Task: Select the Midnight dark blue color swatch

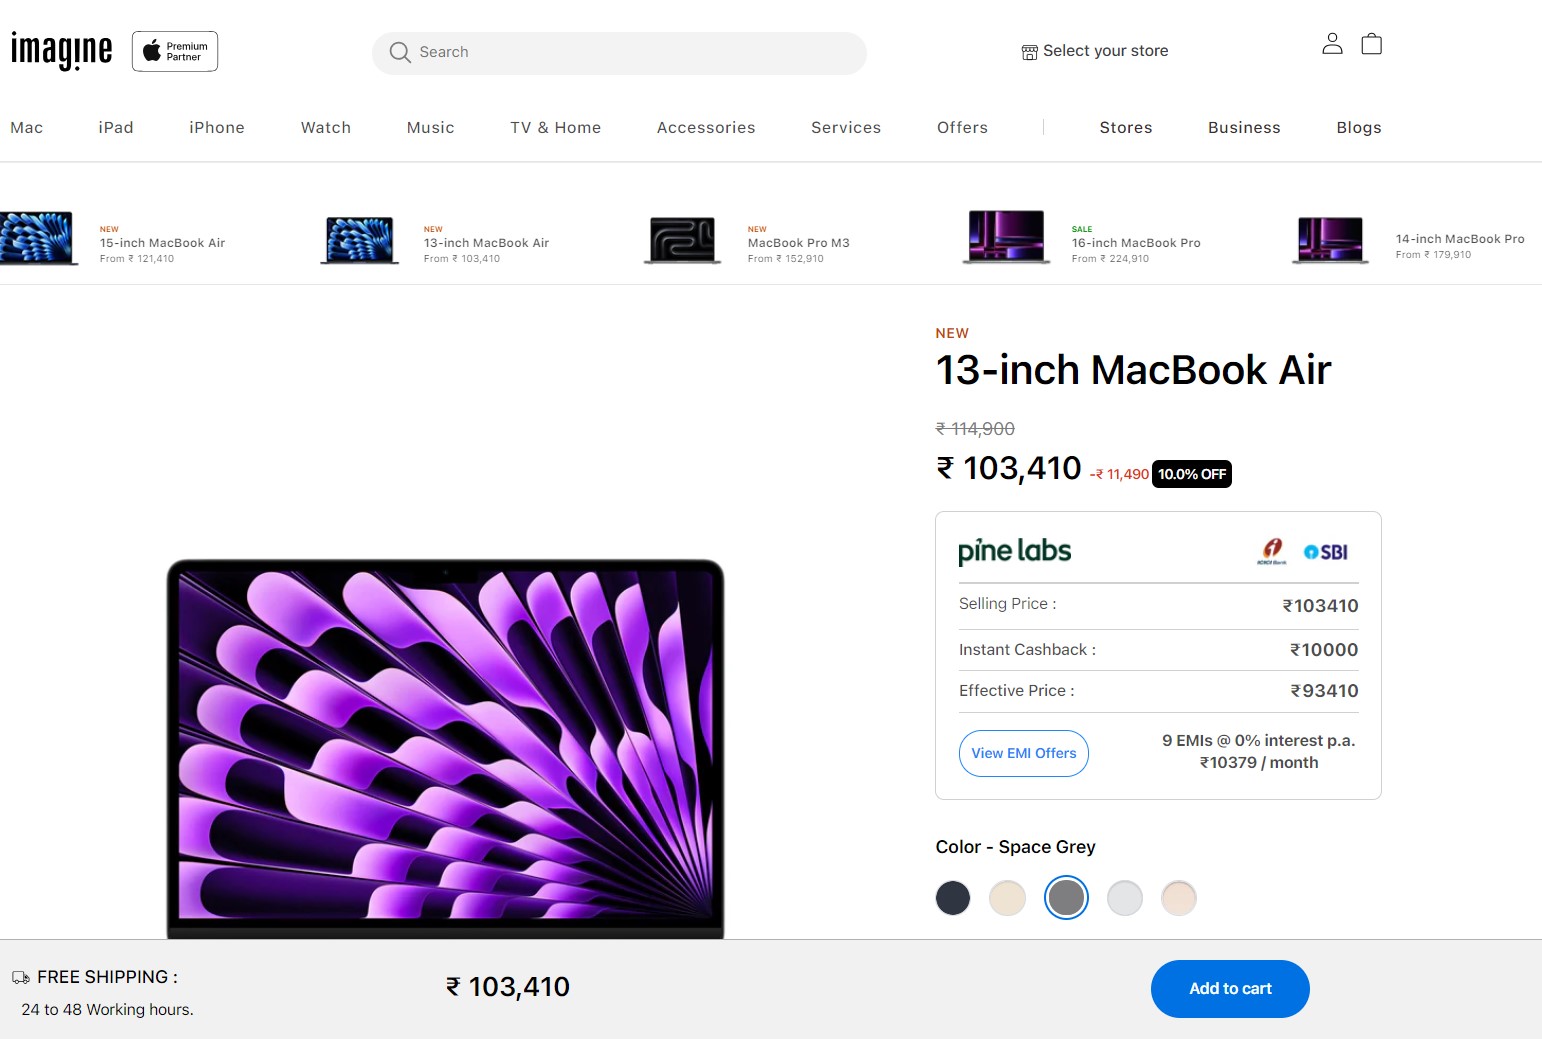Action: point(953,898)
